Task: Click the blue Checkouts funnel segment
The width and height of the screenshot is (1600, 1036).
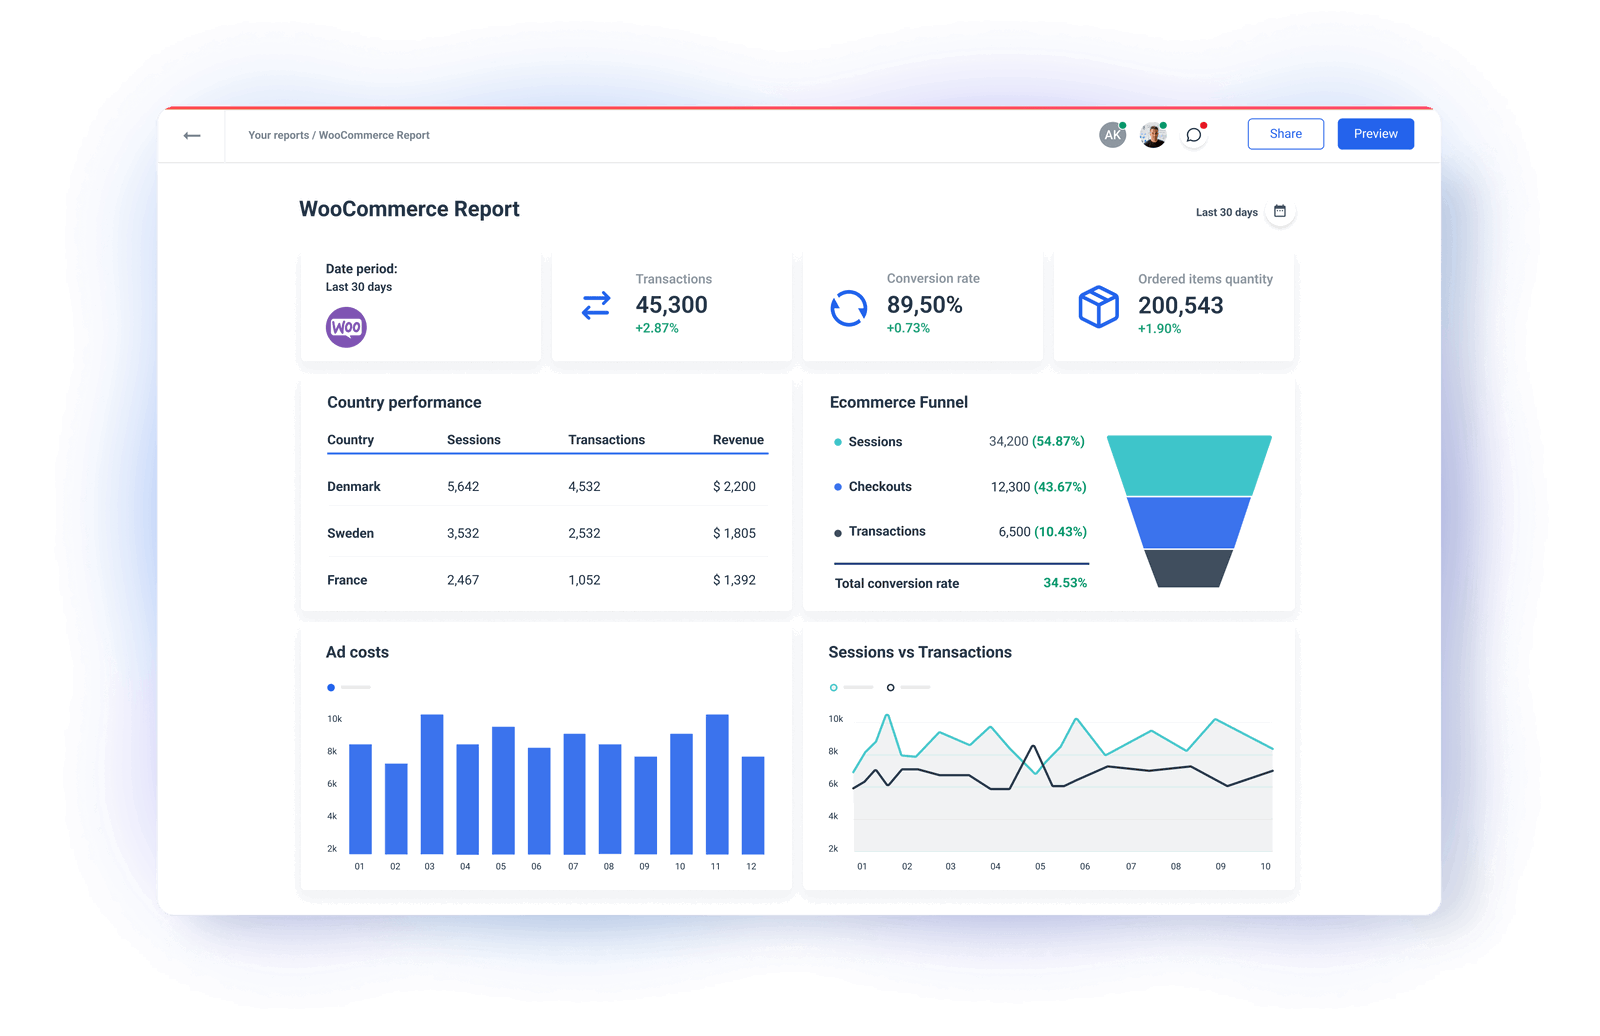Action: click(1189, 523)
